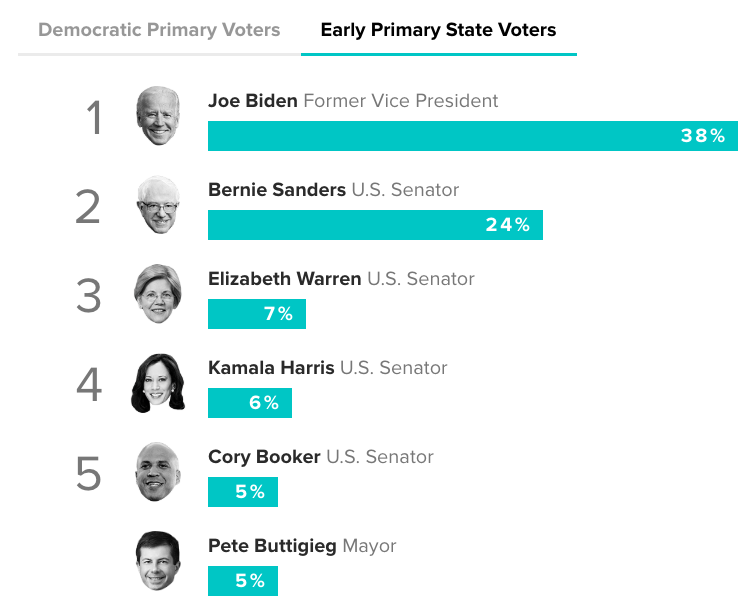754x609 pixels.
Task: Select Elizabeth Warren's 7% bar
Action: tap(257, 314)
